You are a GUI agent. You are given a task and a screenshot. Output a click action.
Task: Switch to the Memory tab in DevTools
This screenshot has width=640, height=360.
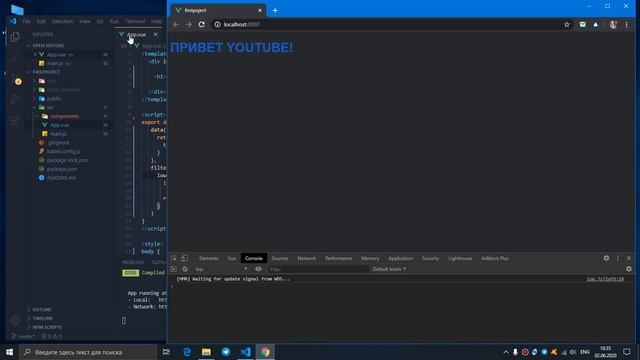370,258
